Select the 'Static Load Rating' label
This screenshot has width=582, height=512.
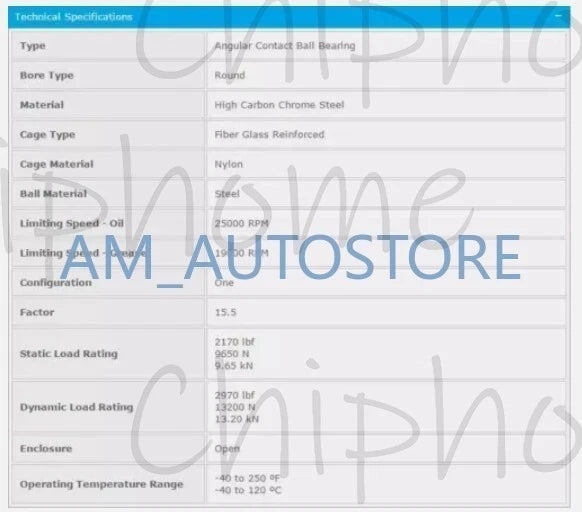pyautogui.click(x=69, y=353)
